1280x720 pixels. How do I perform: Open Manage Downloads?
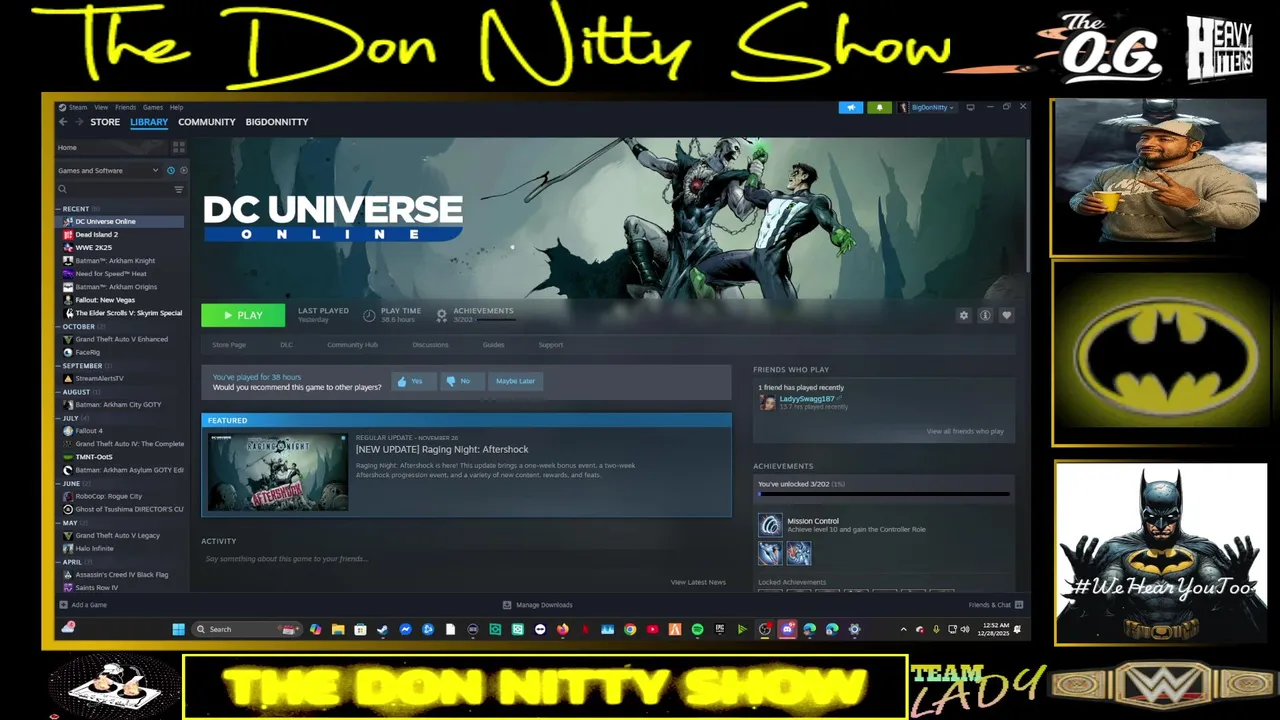pos(538,605)
